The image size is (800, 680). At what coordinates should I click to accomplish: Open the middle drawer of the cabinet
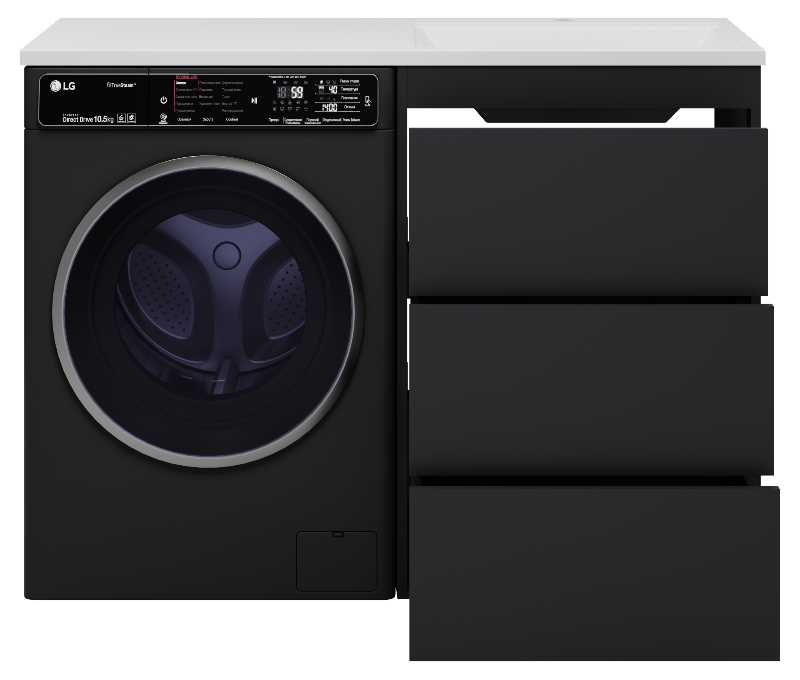(x=590, y=388)
